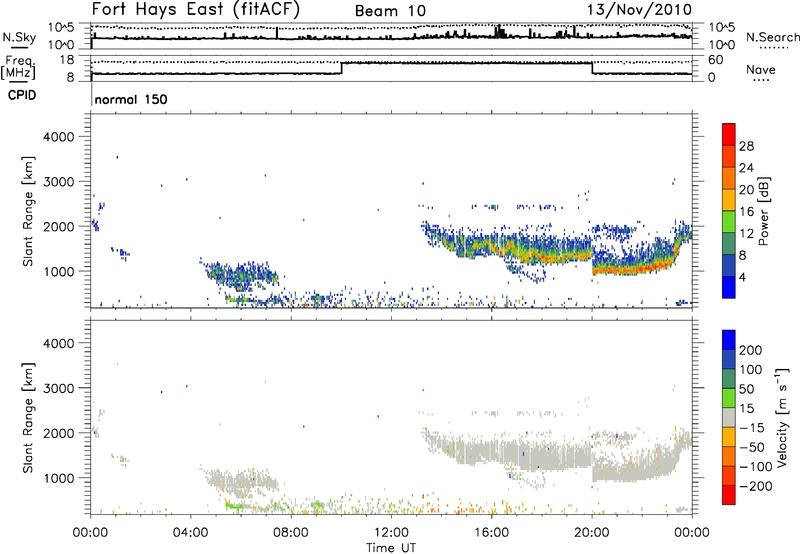Click the 'Power [dB]' colorbar label
Image resolution: width=800 pixels, height=554 pixels.
[x=764, y=211]
